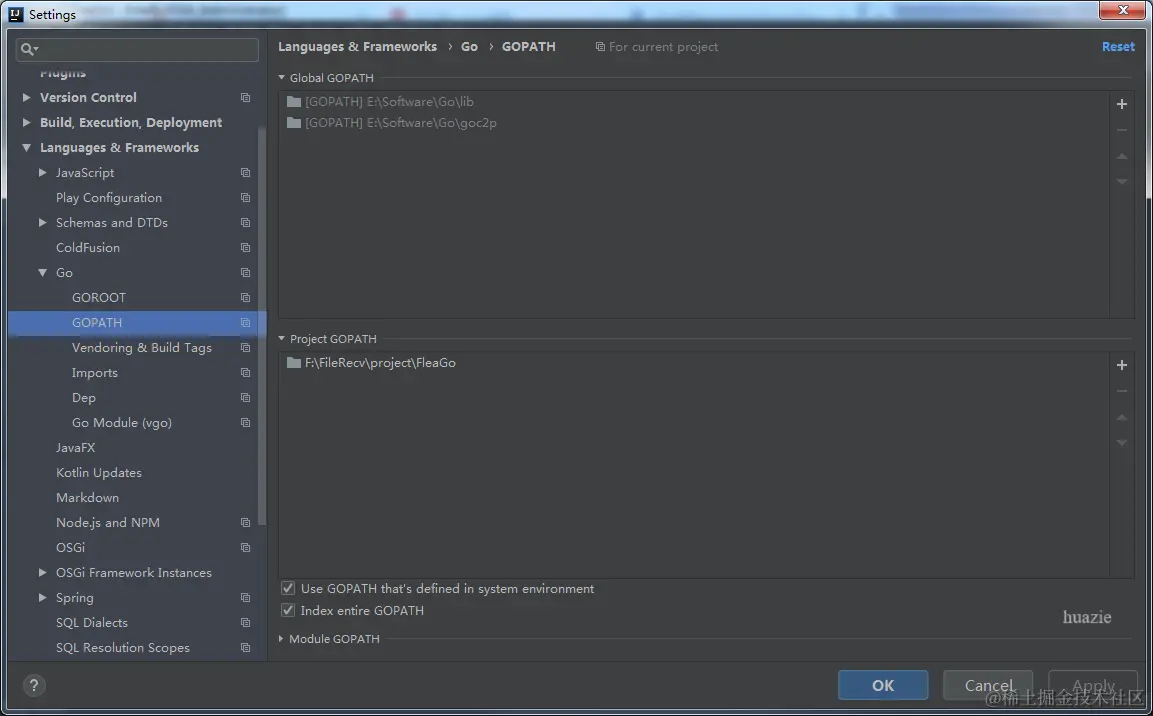Click the help question mark icon
The width and height of the screenshot is (1153, 716).
point(34,685)
